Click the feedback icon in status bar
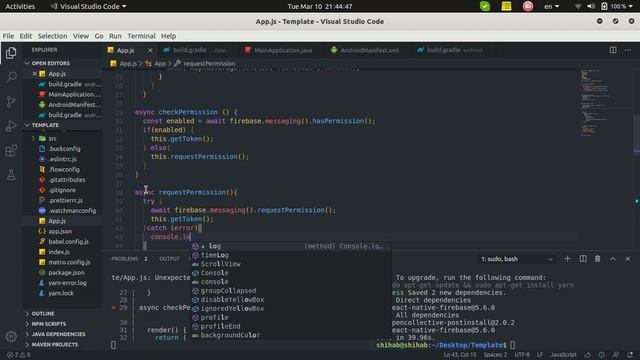The width and height of the screenshot is (640, 360). pos(616,355)
